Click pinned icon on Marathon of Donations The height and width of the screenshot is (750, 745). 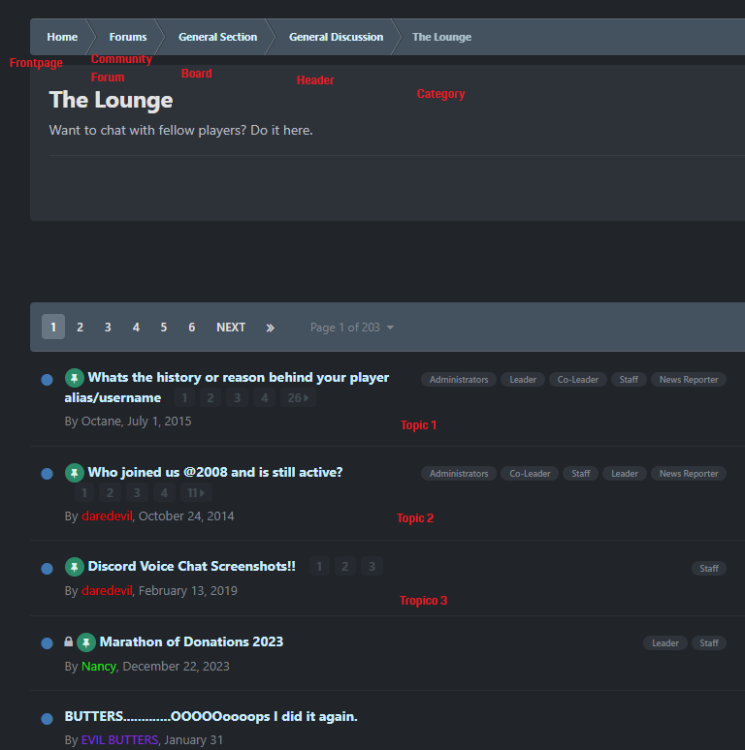click(86, 642)
